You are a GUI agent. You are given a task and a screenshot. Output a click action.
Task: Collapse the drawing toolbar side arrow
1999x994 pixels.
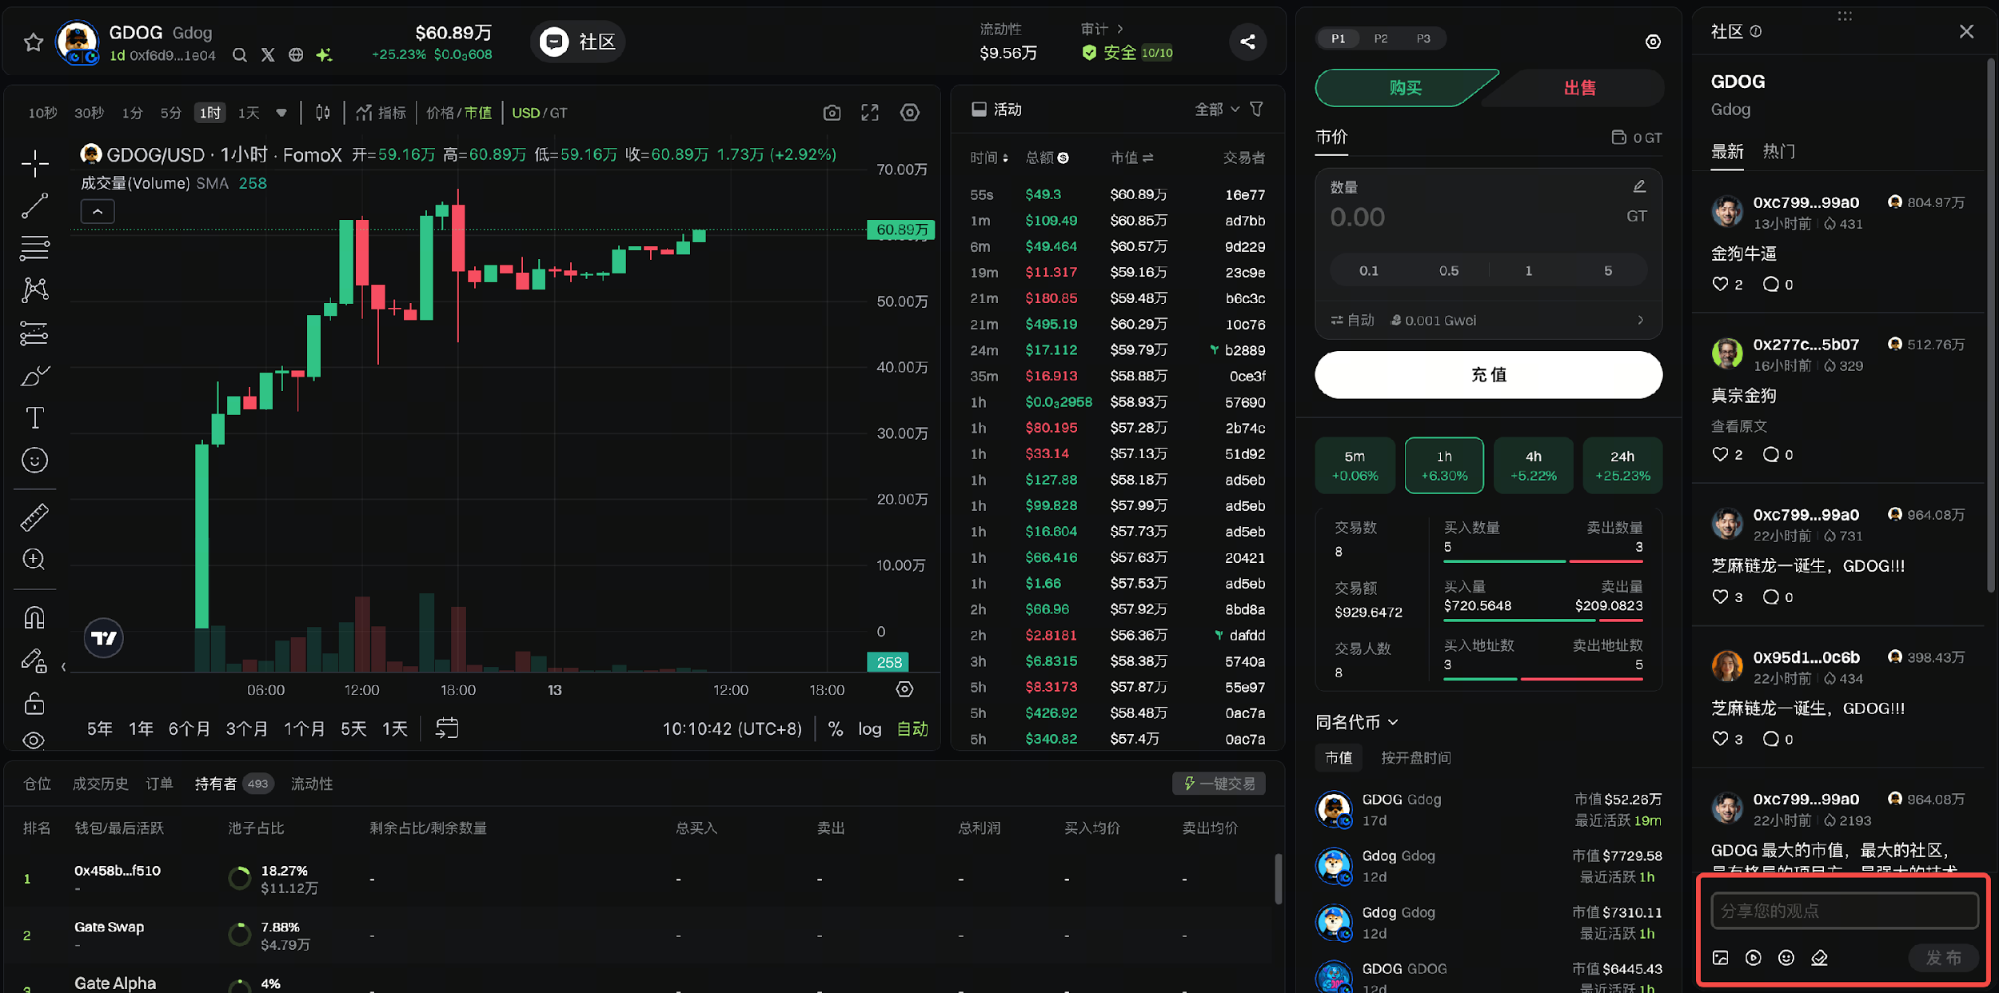coord(63,667)
